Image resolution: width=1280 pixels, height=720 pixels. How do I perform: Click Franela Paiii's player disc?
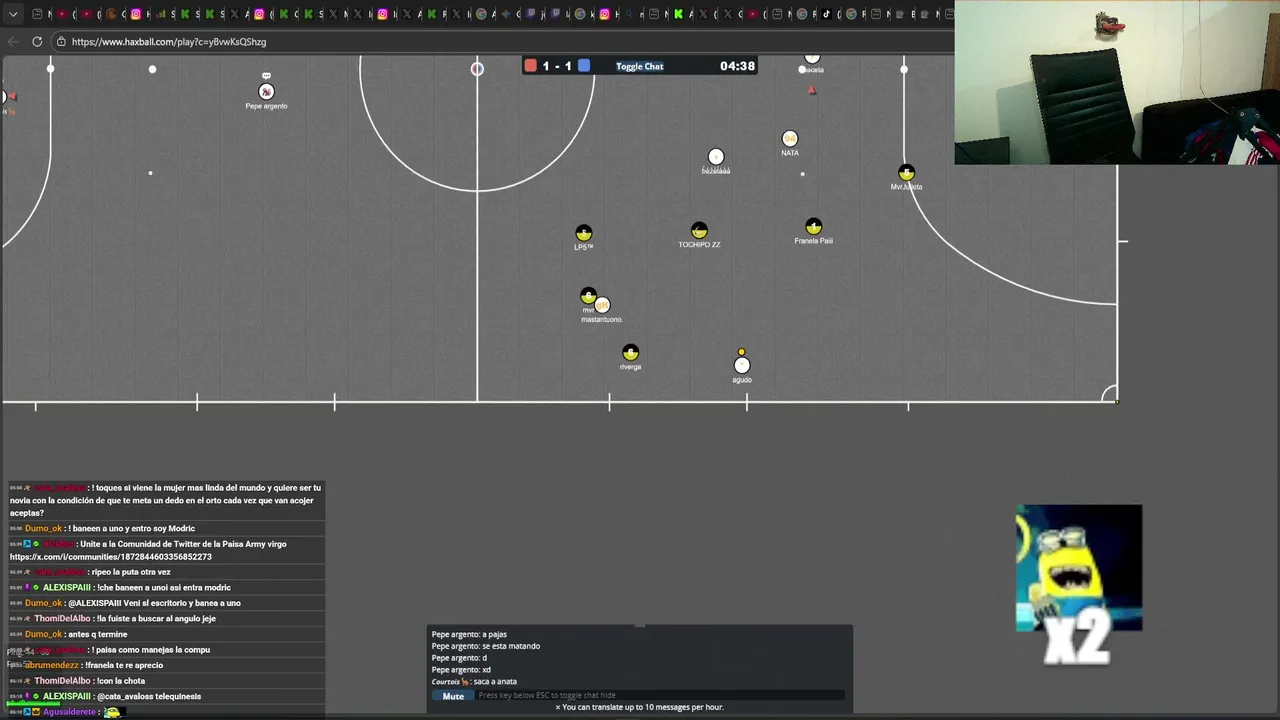813,227
